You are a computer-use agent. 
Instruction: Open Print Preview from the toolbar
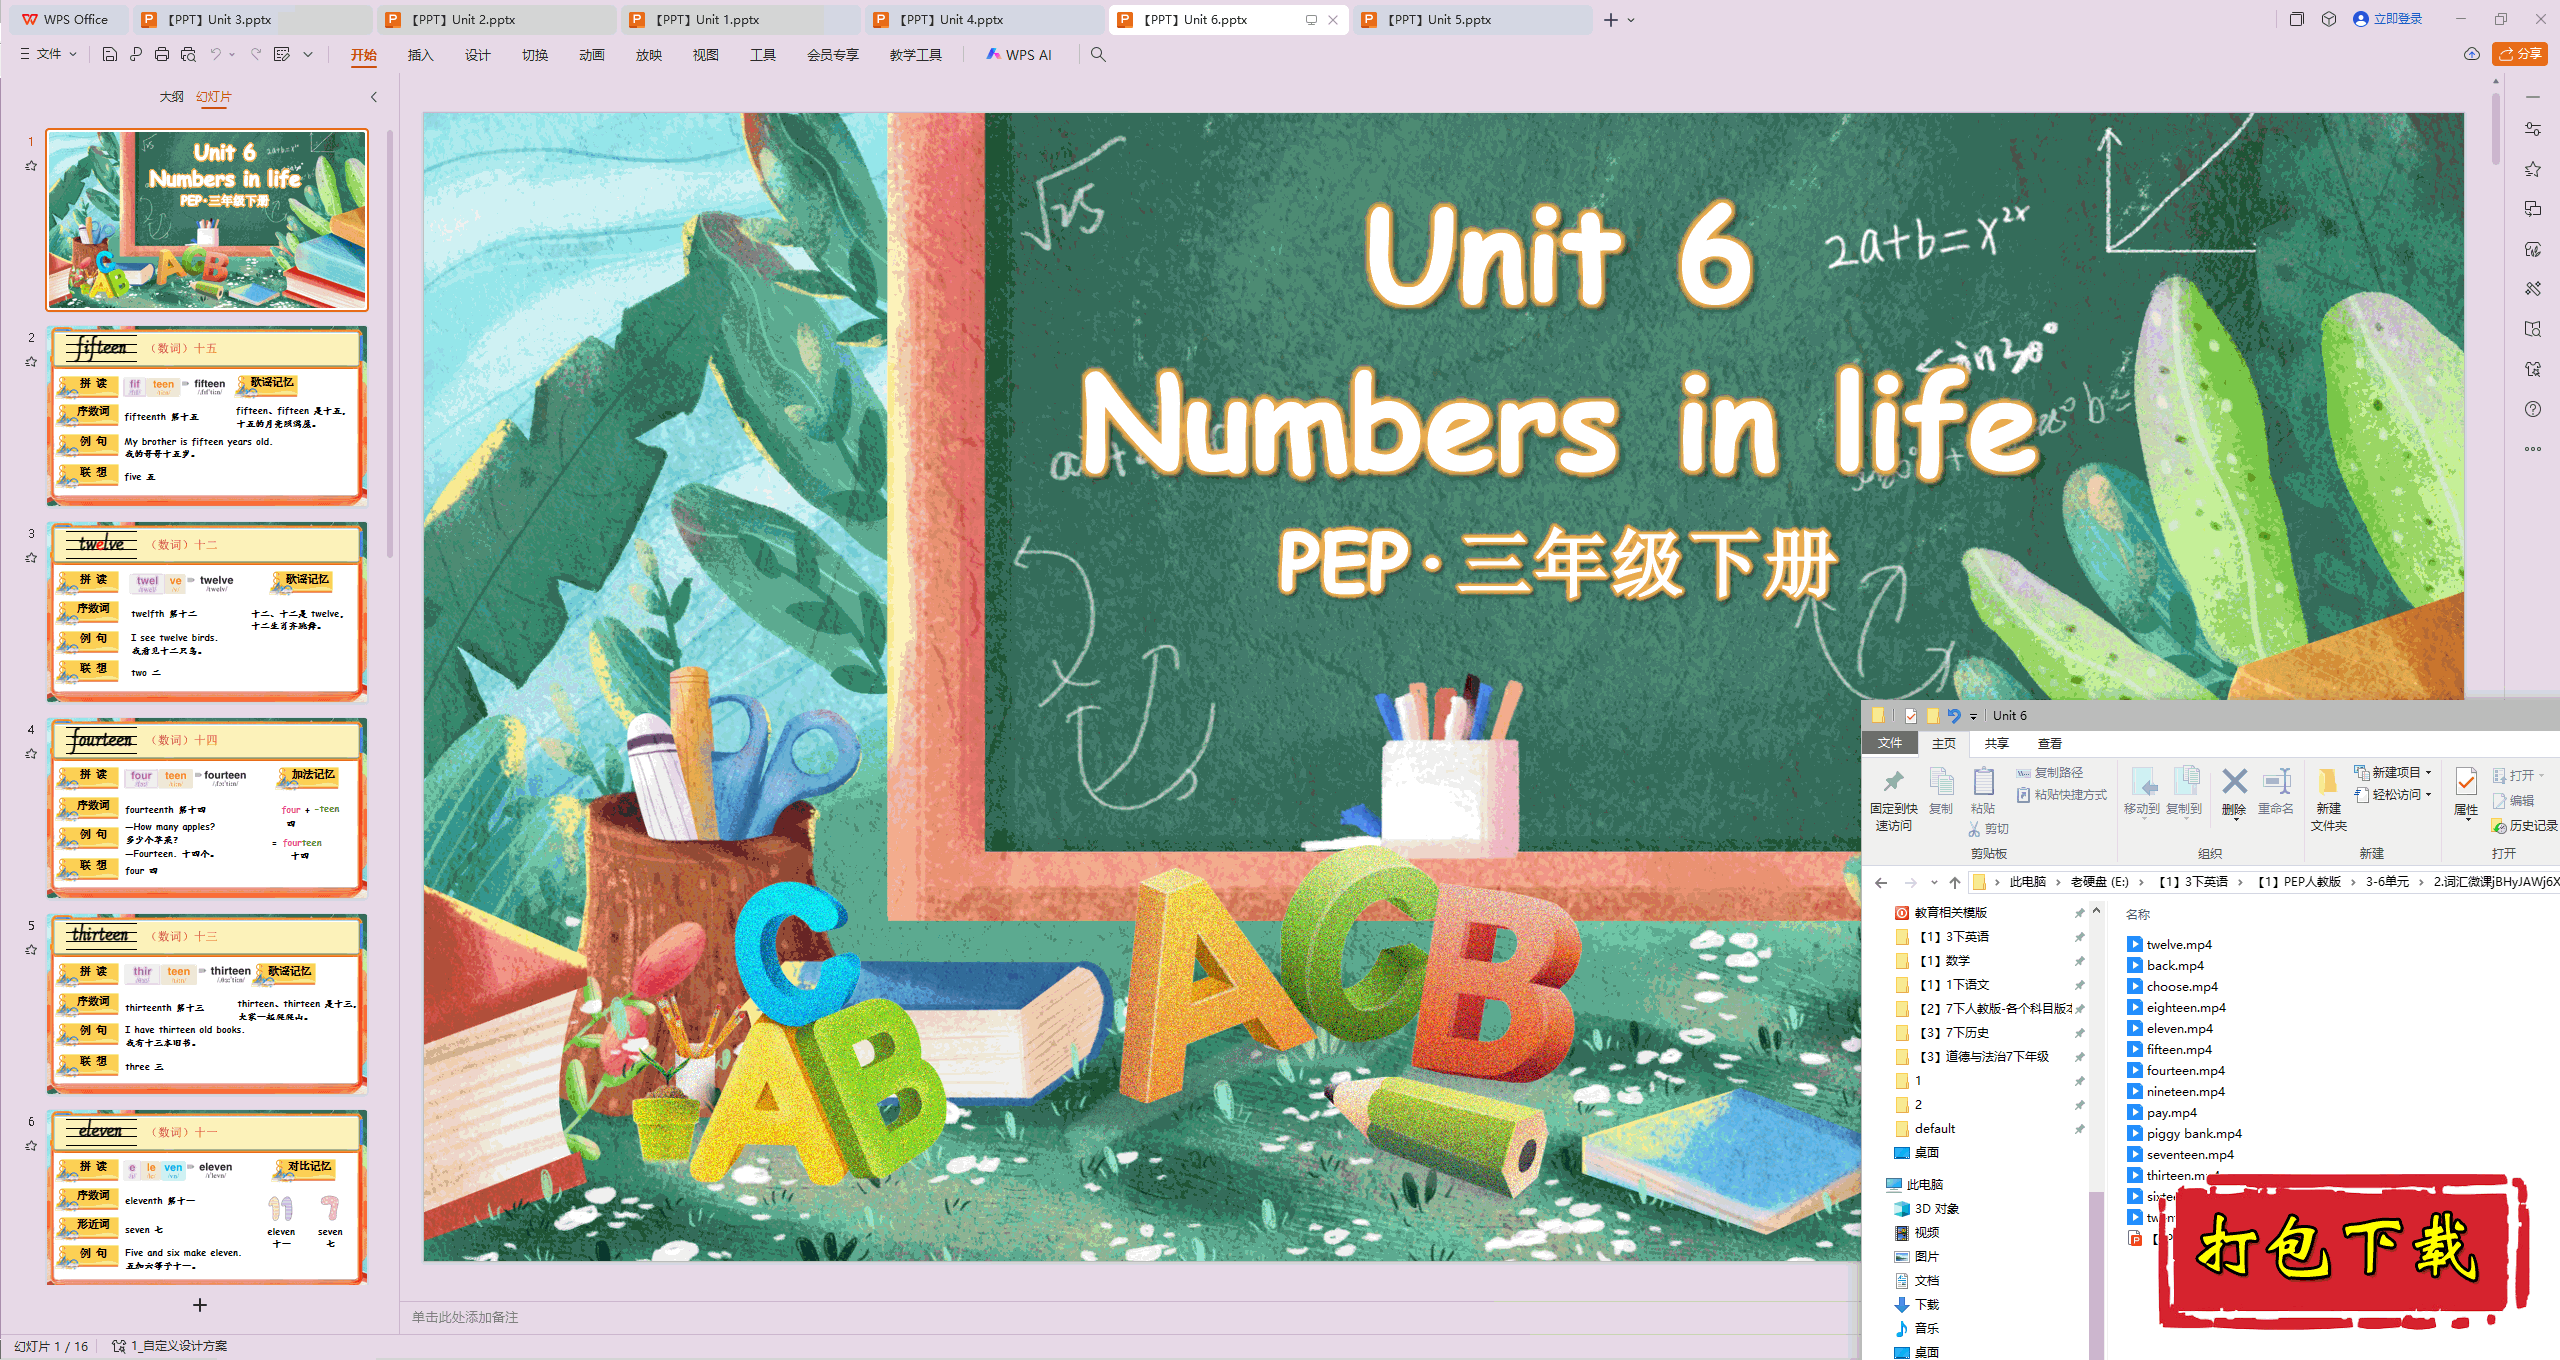pyautogui.click(x=188, y=55)
